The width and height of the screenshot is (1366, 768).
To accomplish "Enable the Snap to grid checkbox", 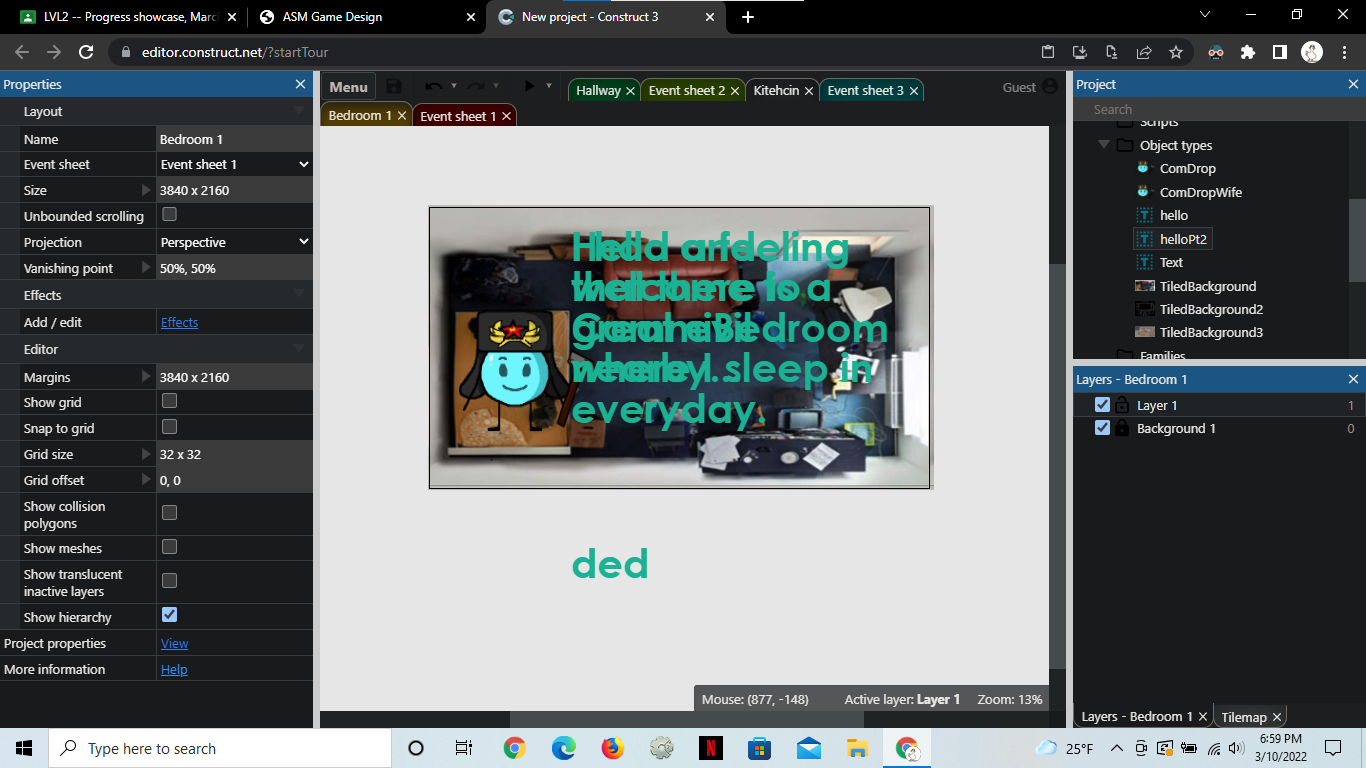I will coord(170,427).
